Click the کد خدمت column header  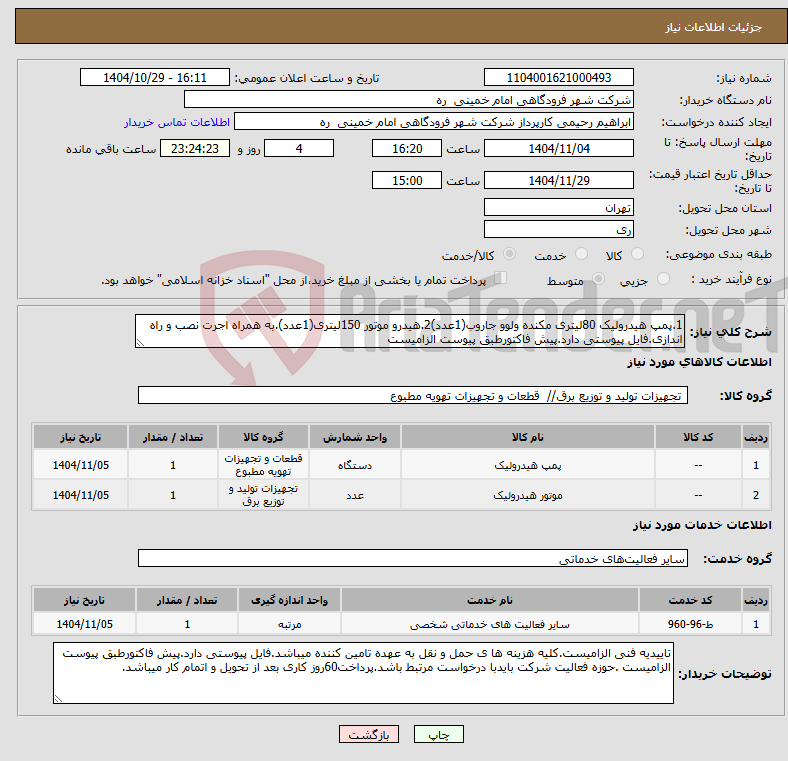point(690,600)
